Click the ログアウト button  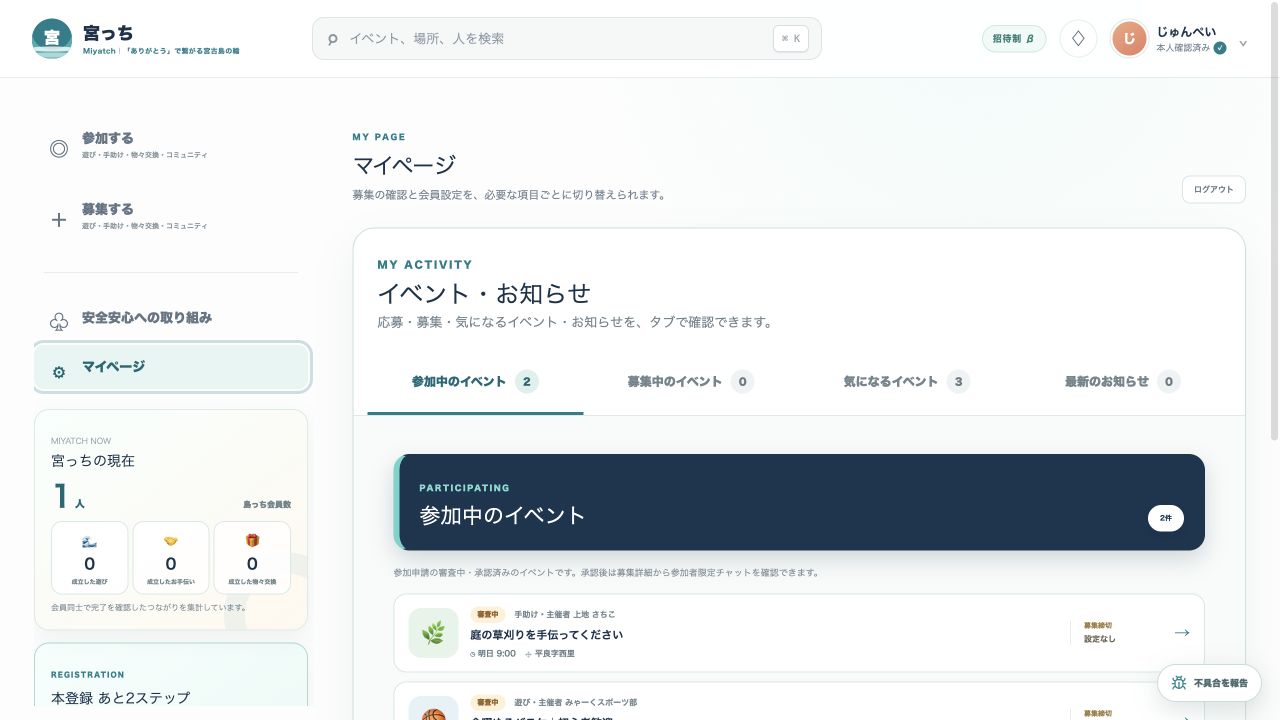point(1214,190)
